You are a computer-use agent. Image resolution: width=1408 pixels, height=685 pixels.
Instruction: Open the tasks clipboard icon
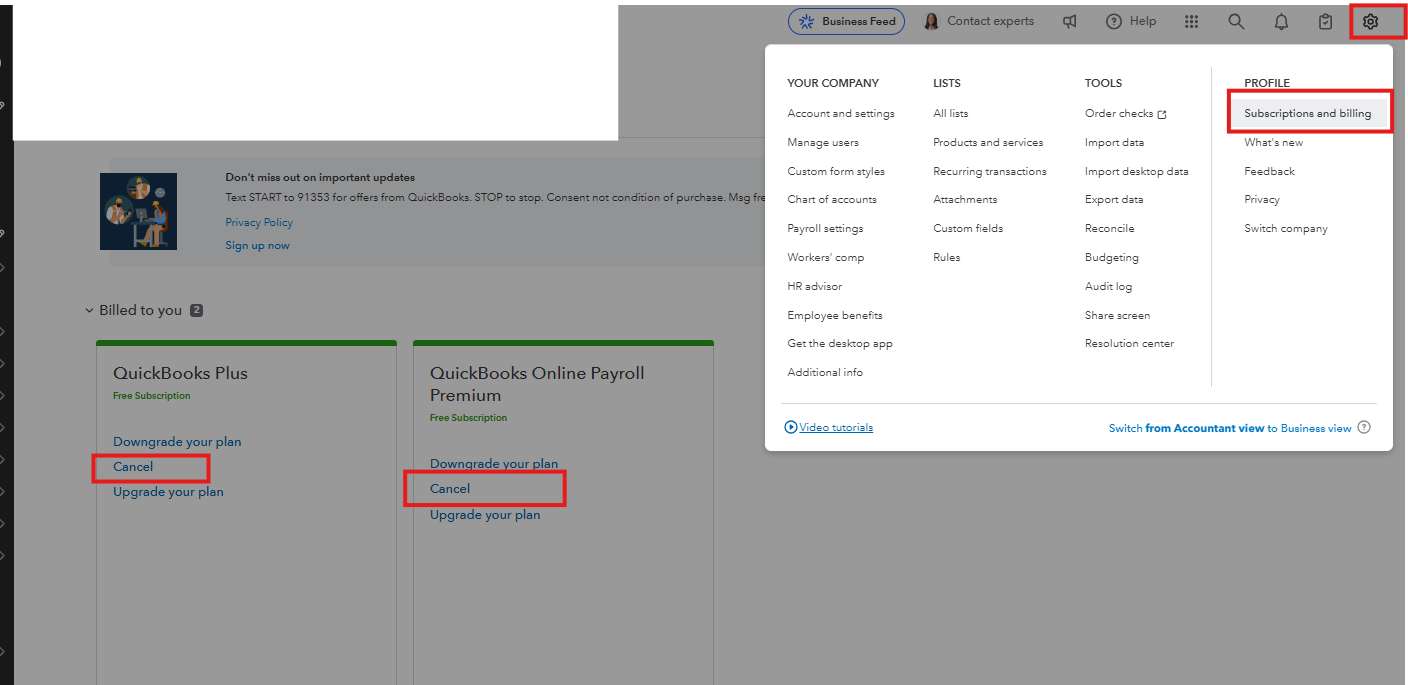pos(1325,21)
